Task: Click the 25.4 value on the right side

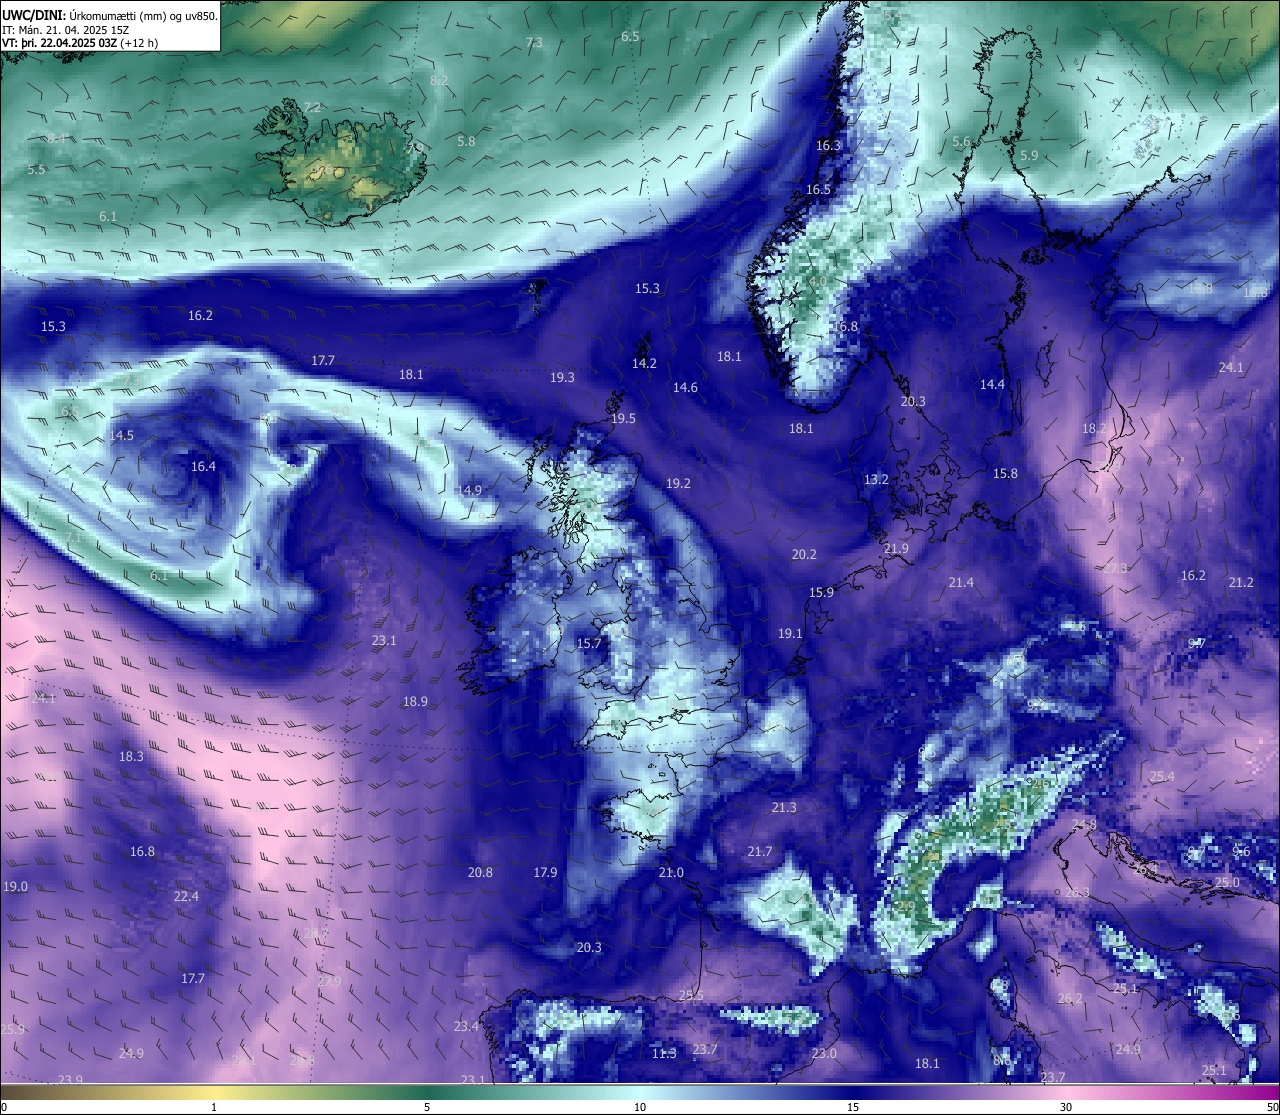Action: (1162, 776)
